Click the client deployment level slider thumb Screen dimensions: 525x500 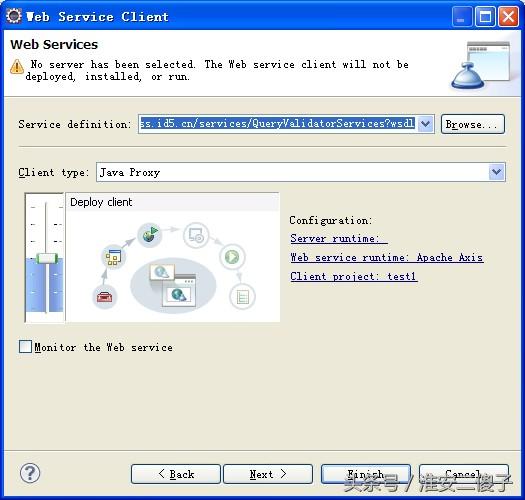click(x=47, y=259)
